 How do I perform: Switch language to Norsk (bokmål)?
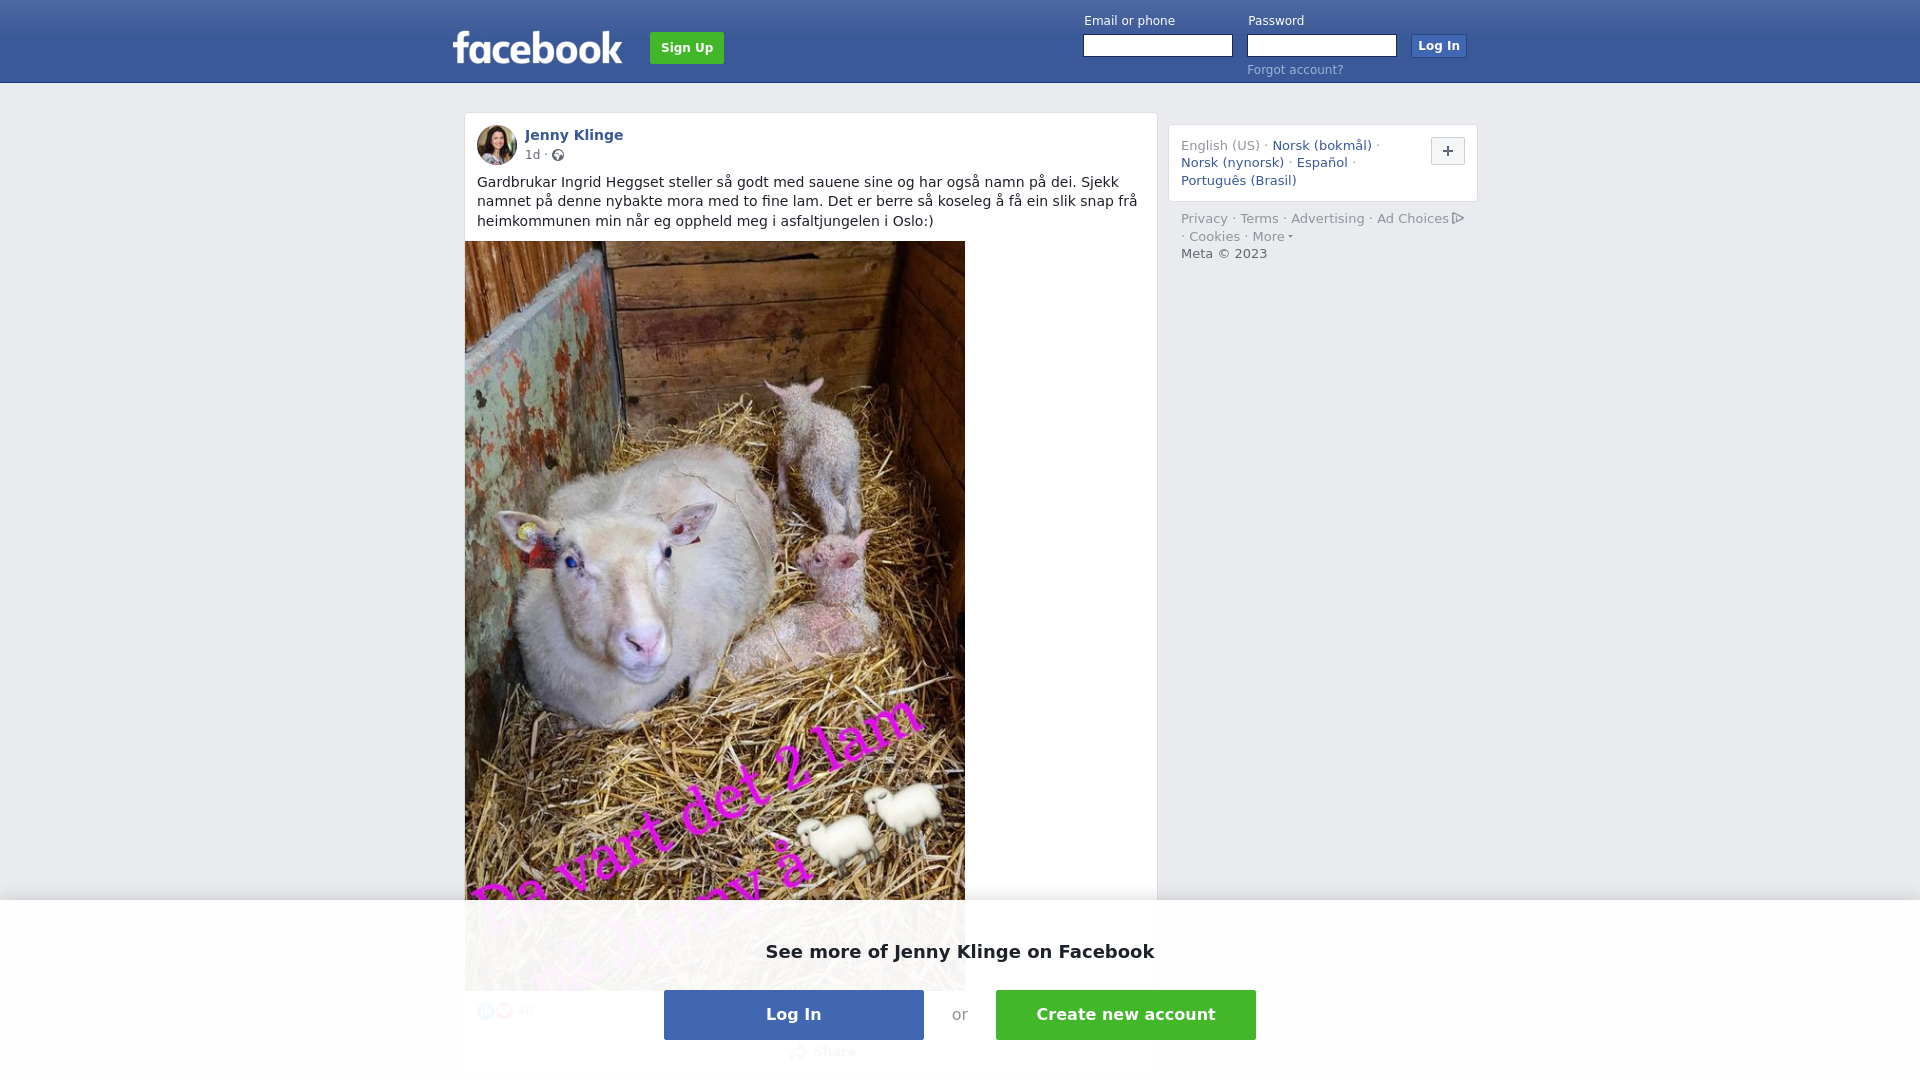1321,146
